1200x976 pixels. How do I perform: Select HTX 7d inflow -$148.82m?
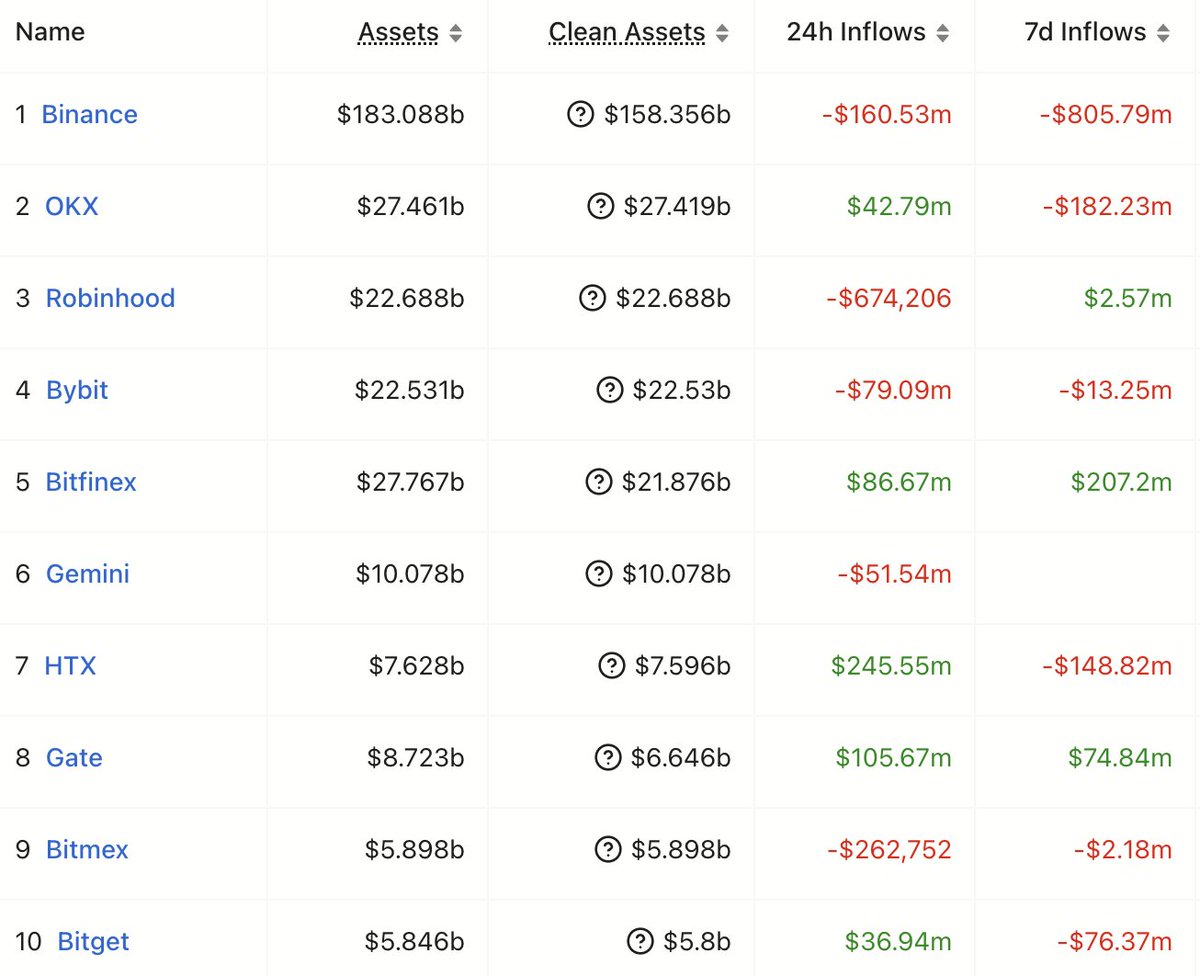1107,666
